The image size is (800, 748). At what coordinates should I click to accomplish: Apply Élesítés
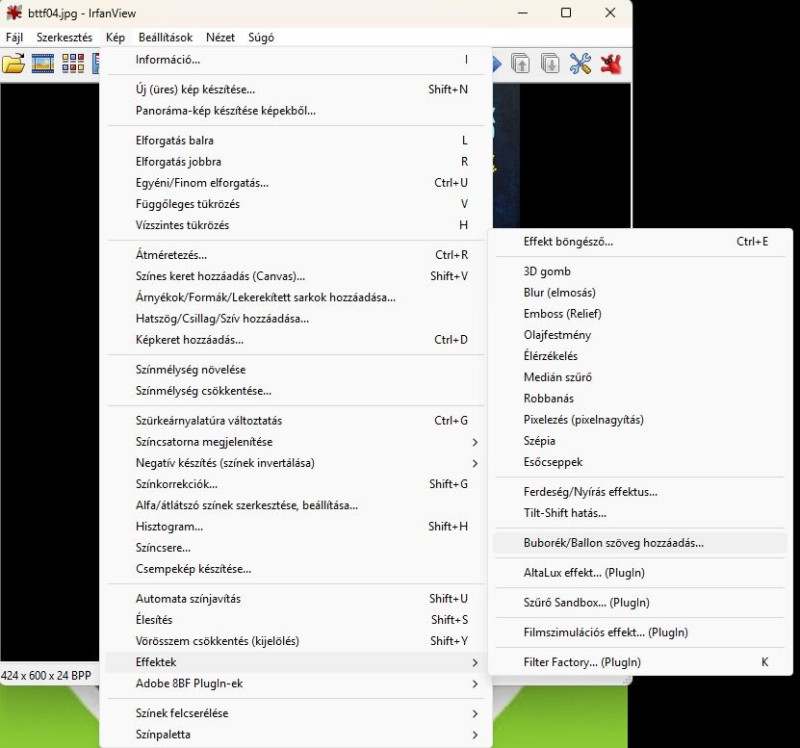pos(296,620)
